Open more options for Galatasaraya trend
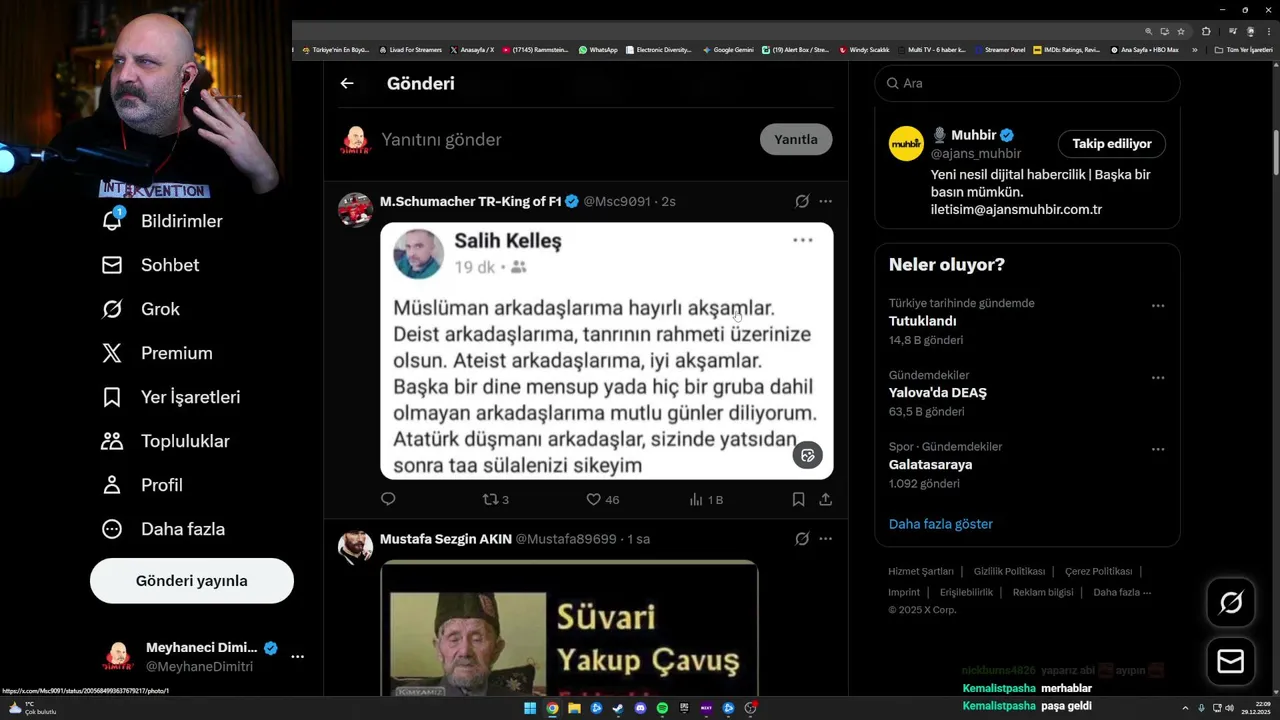 [1158, 449]
